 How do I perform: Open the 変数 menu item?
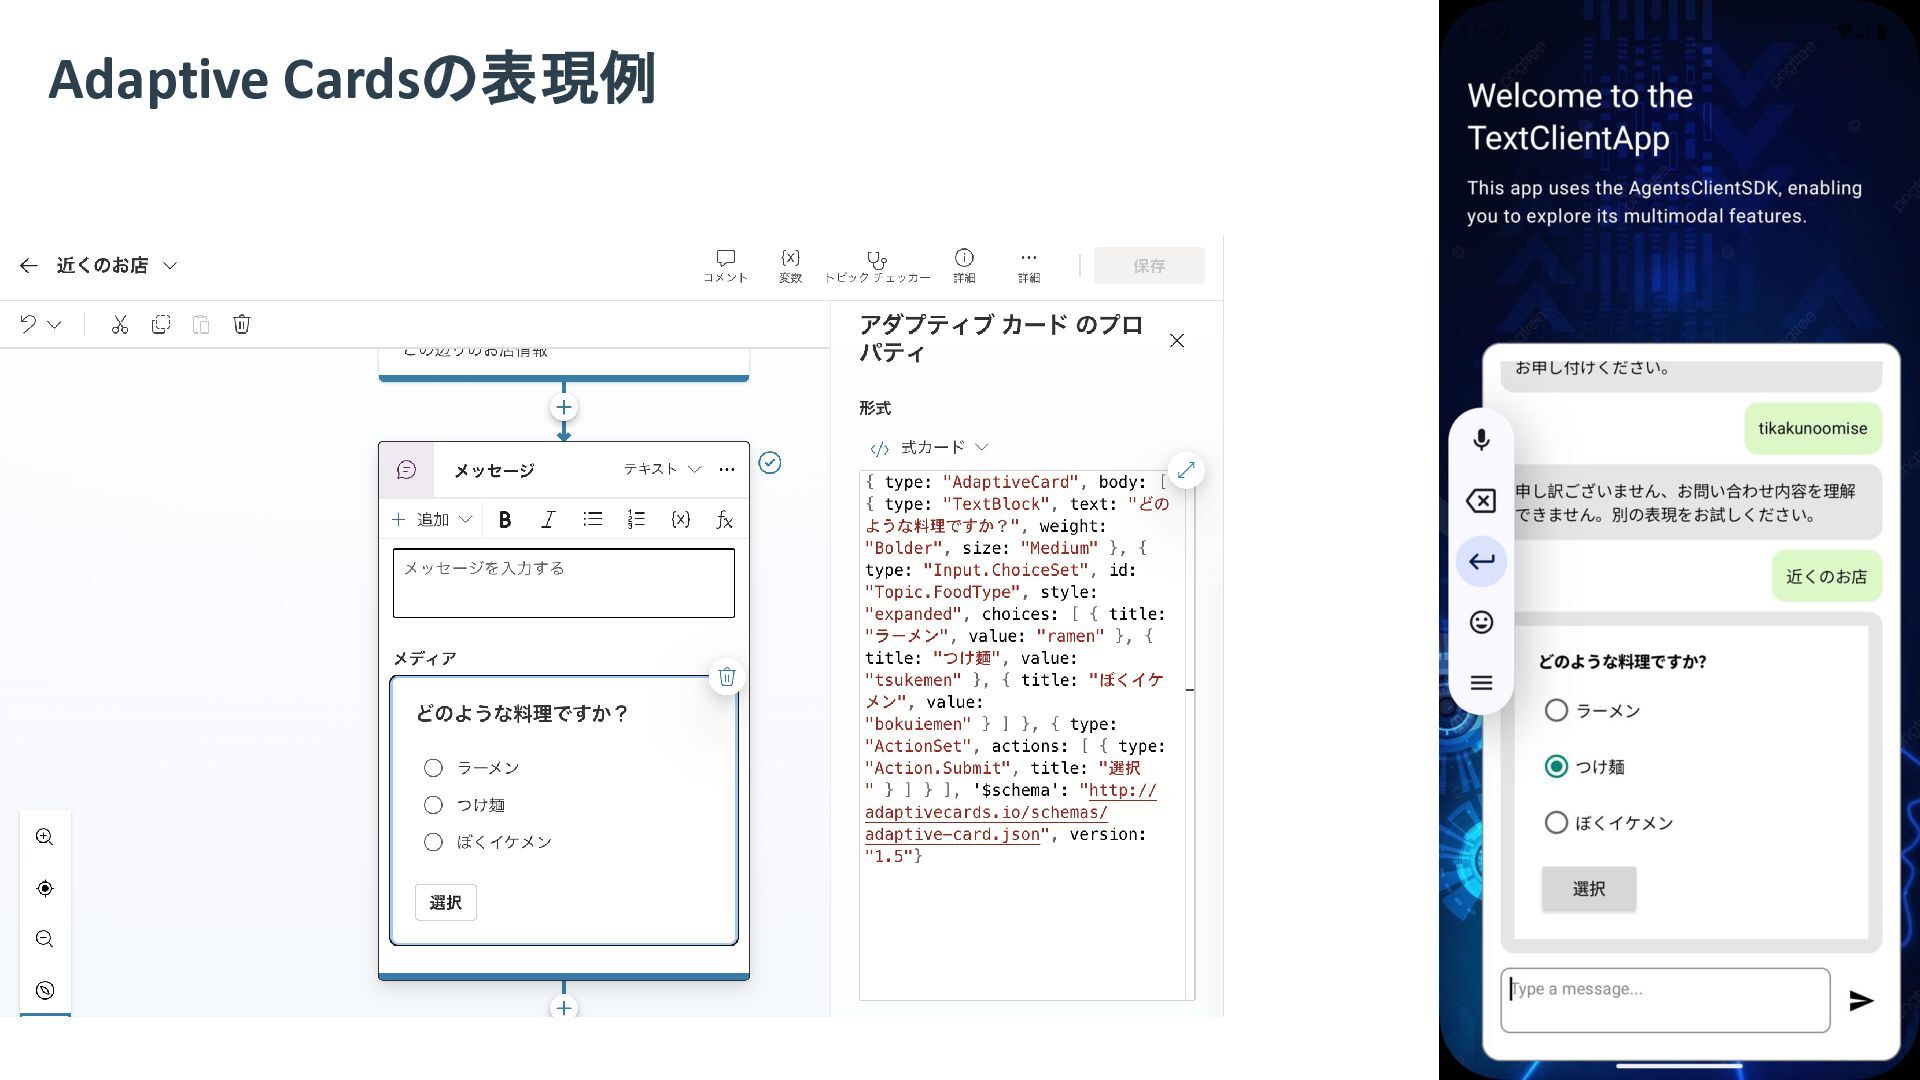[790, 266]
